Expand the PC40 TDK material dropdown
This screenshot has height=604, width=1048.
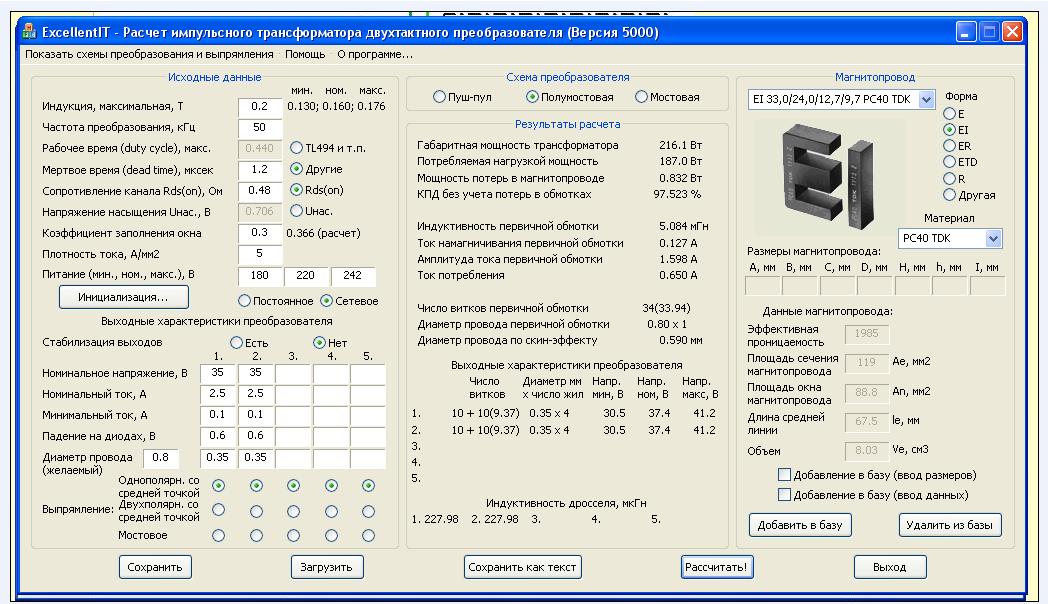point(992,238)
